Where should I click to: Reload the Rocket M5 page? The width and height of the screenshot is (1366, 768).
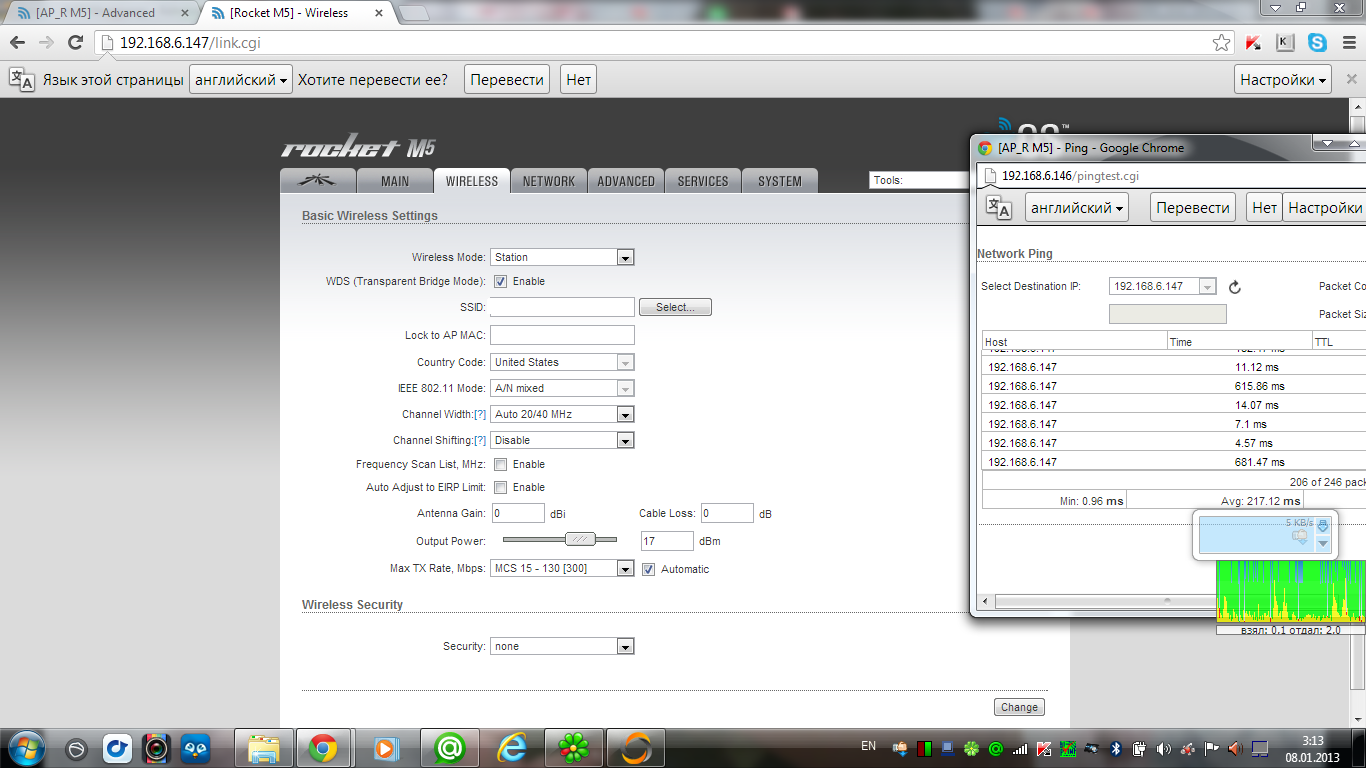pos(75,42)
